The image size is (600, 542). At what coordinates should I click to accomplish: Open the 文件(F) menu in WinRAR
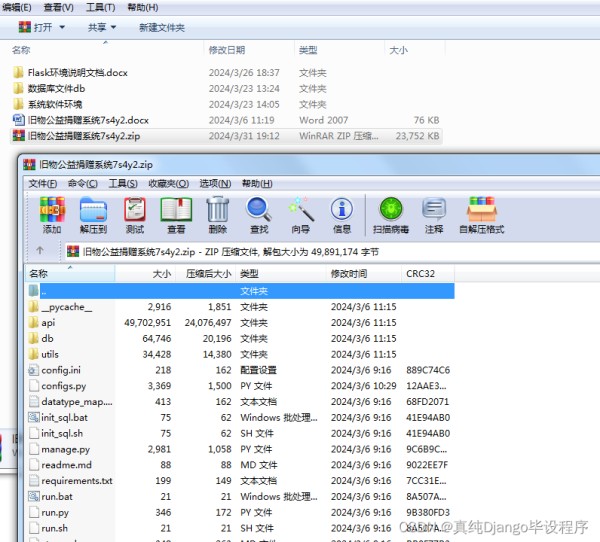[x=42, y=184]
